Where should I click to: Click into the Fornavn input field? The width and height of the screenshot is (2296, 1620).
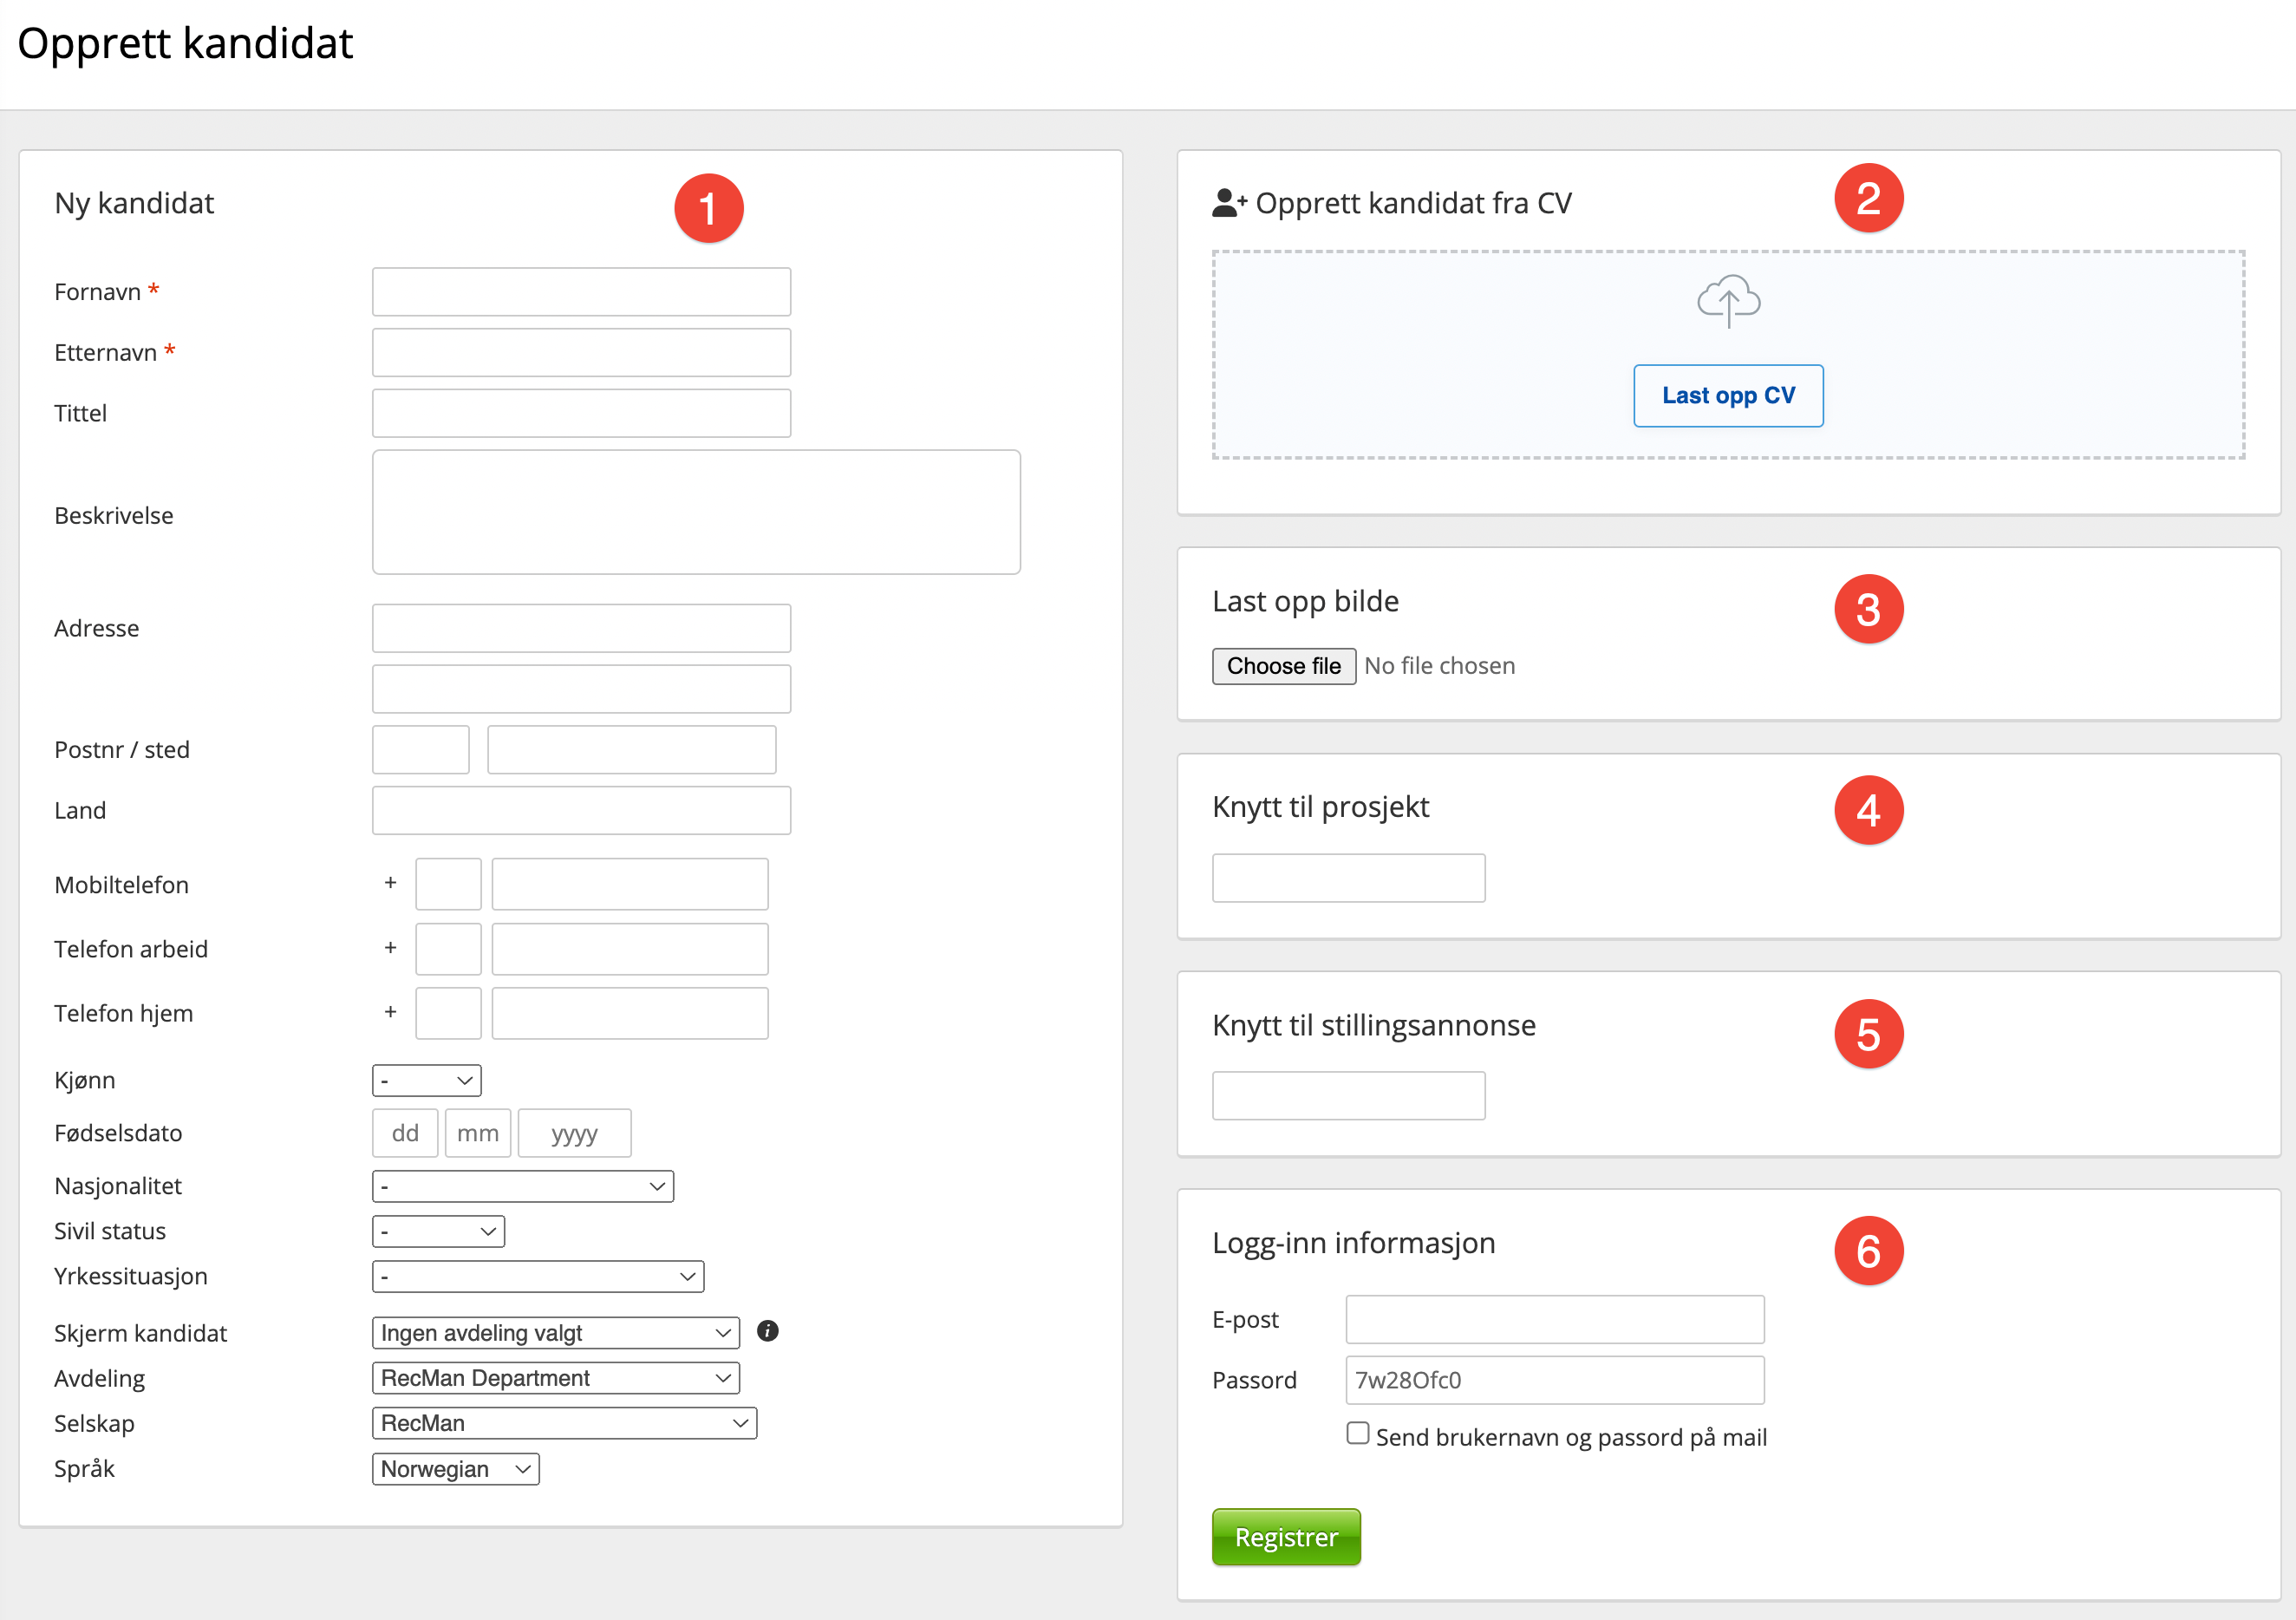581,292
